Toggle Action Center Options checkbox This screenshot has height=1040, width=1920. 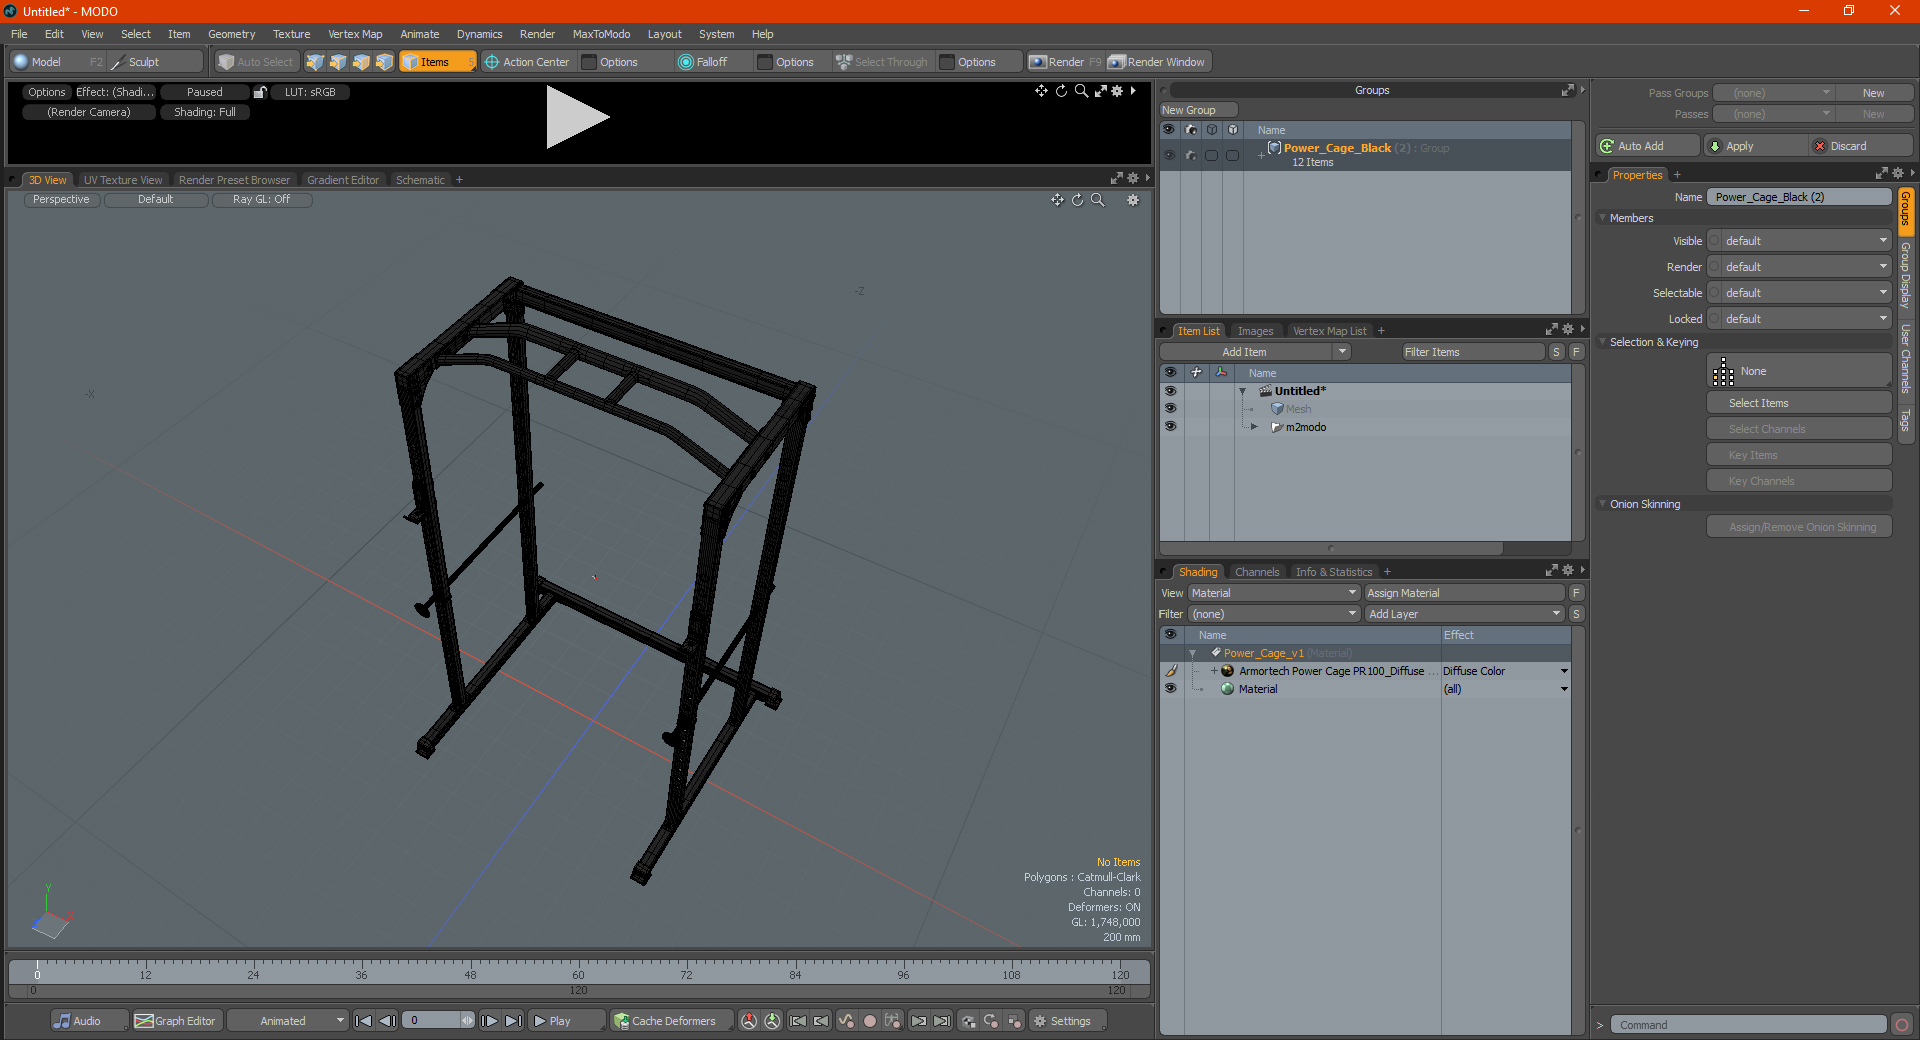pos(590,62)
